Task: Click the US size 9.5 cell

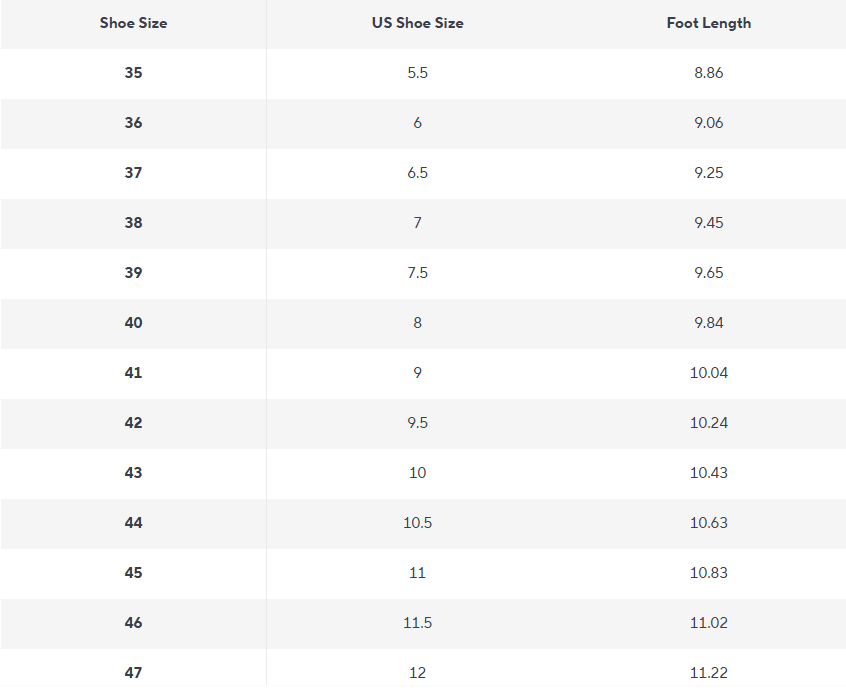Action: (418, 423)
